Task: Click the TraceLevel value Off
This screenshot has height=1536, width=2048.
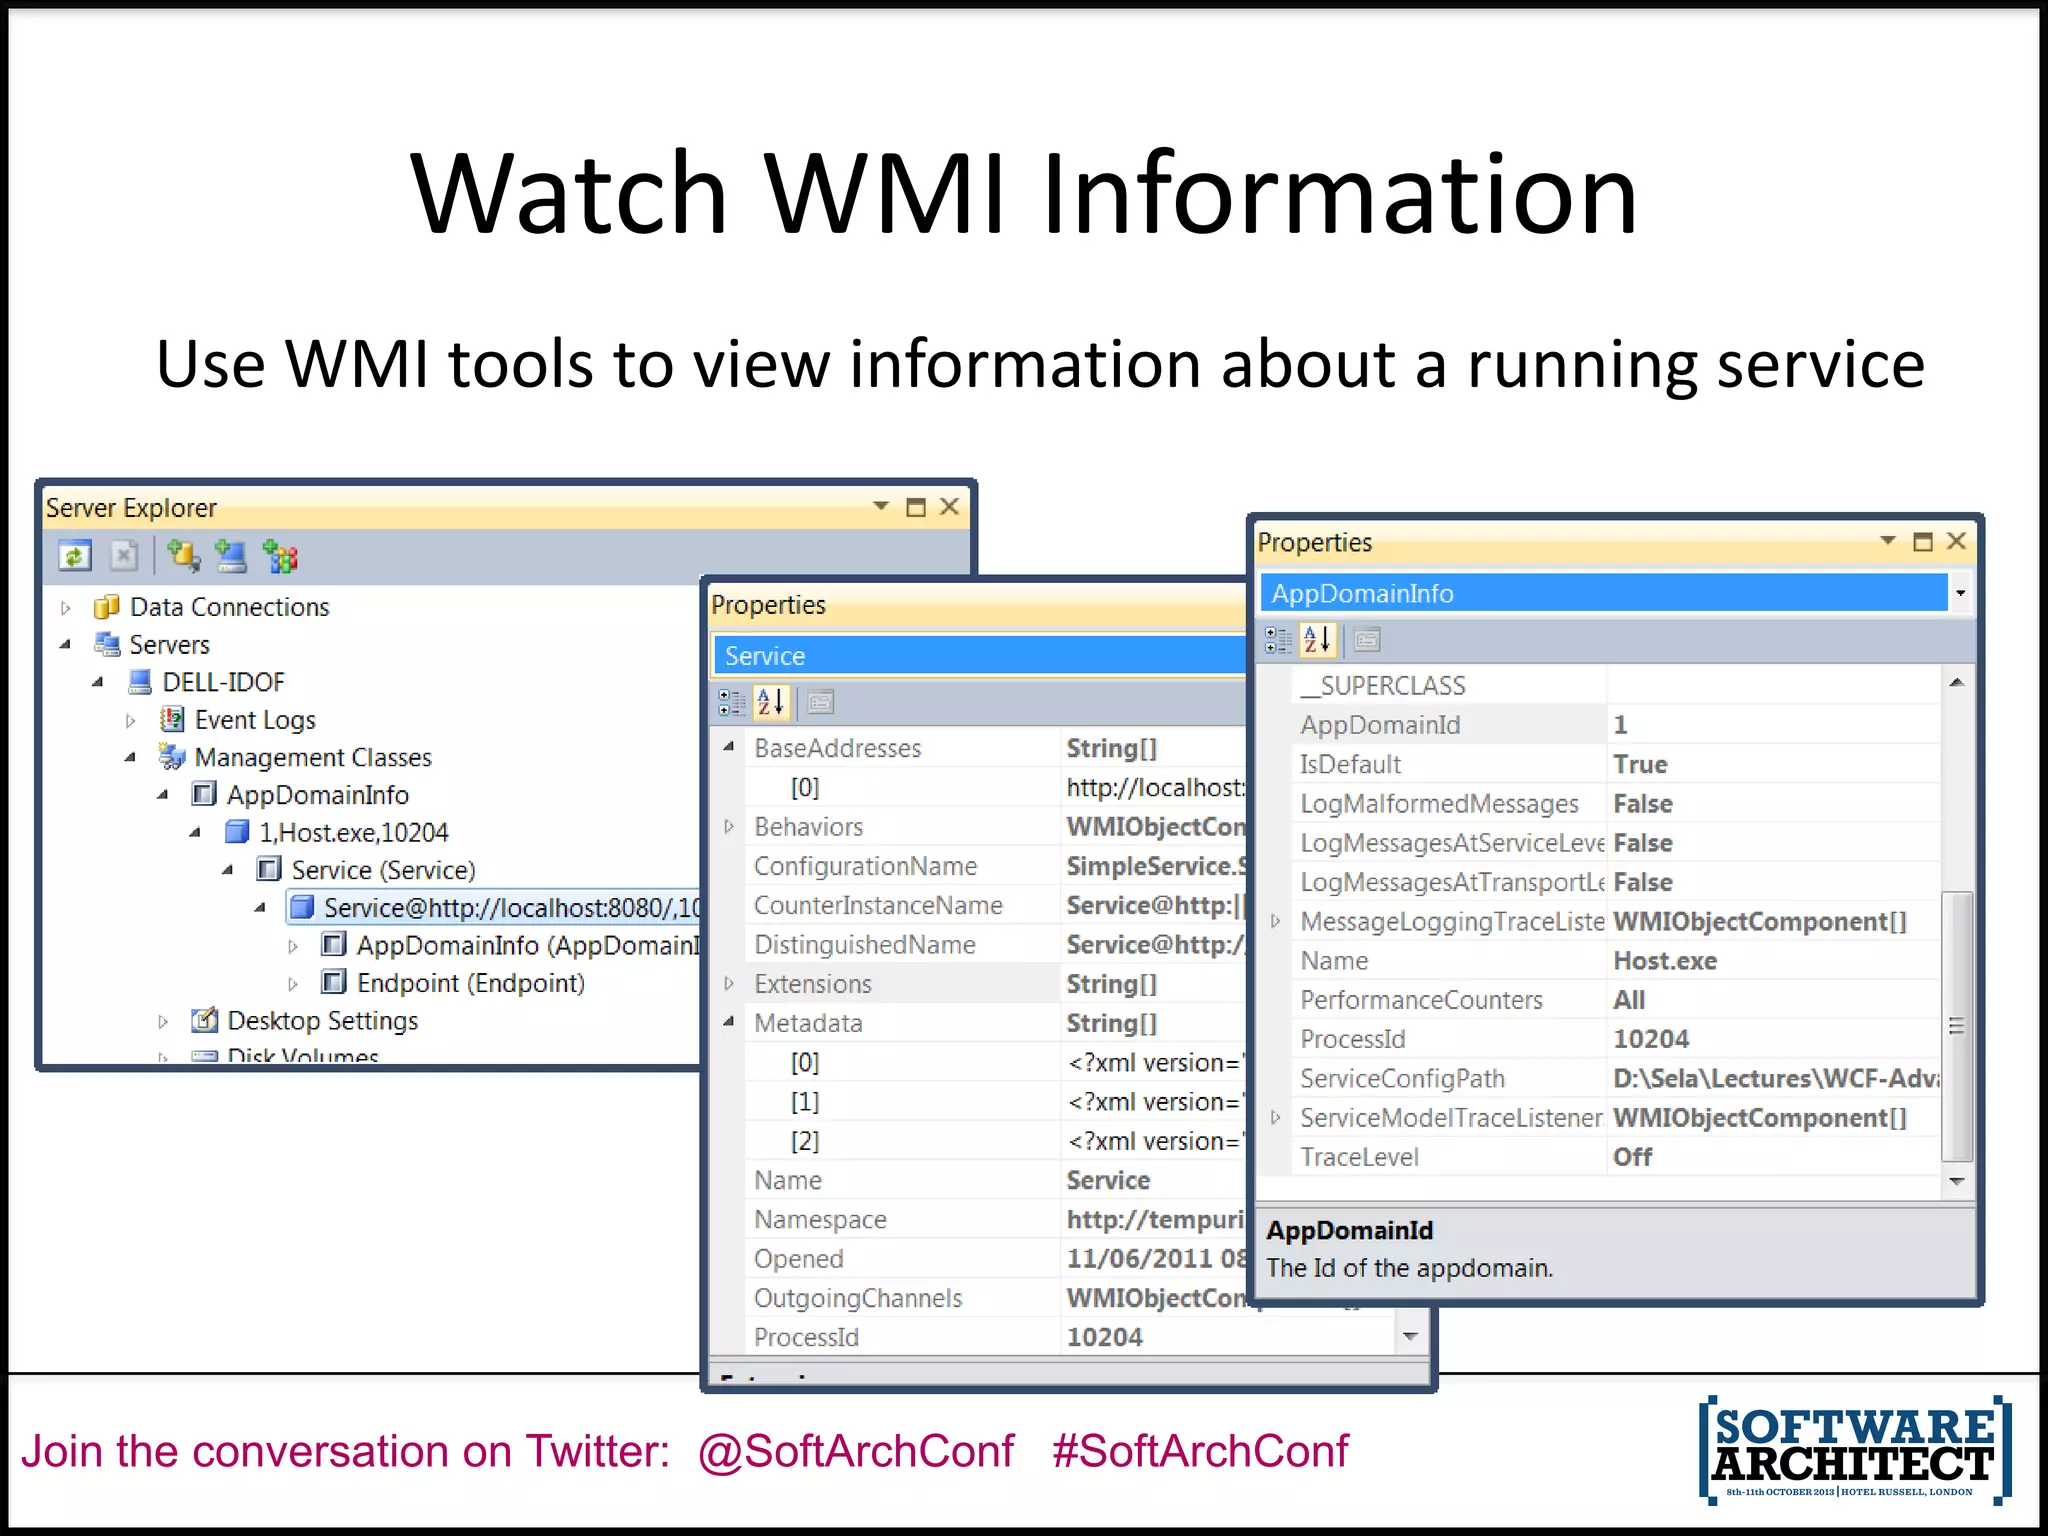Action: tap(1632, 1157)
